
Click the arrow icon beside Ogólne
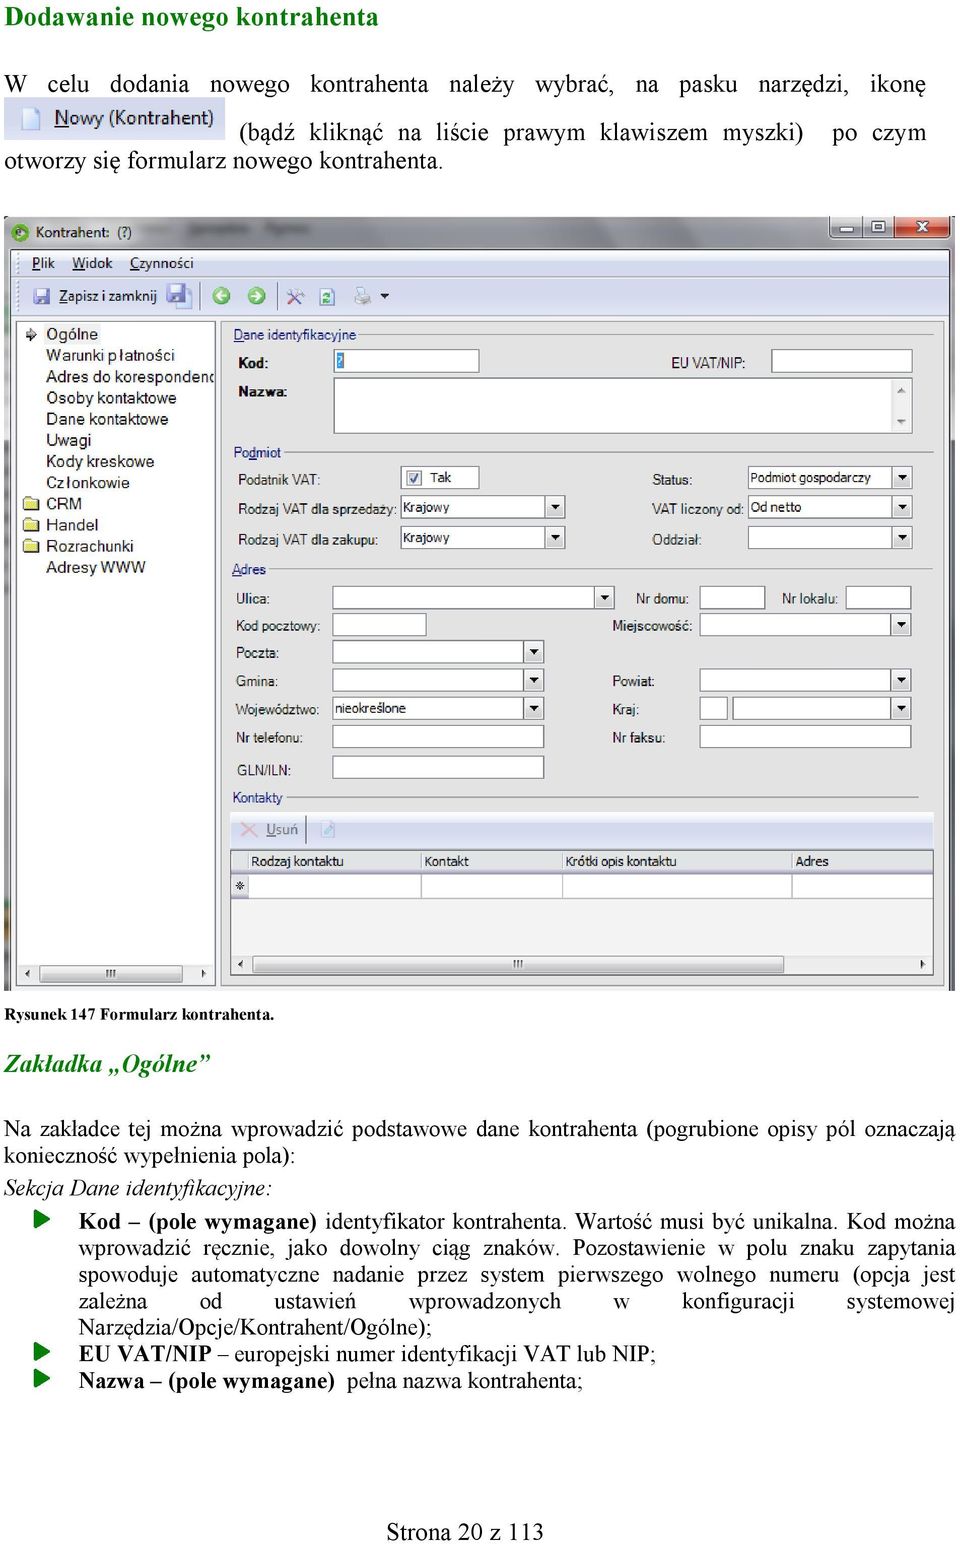31,334
